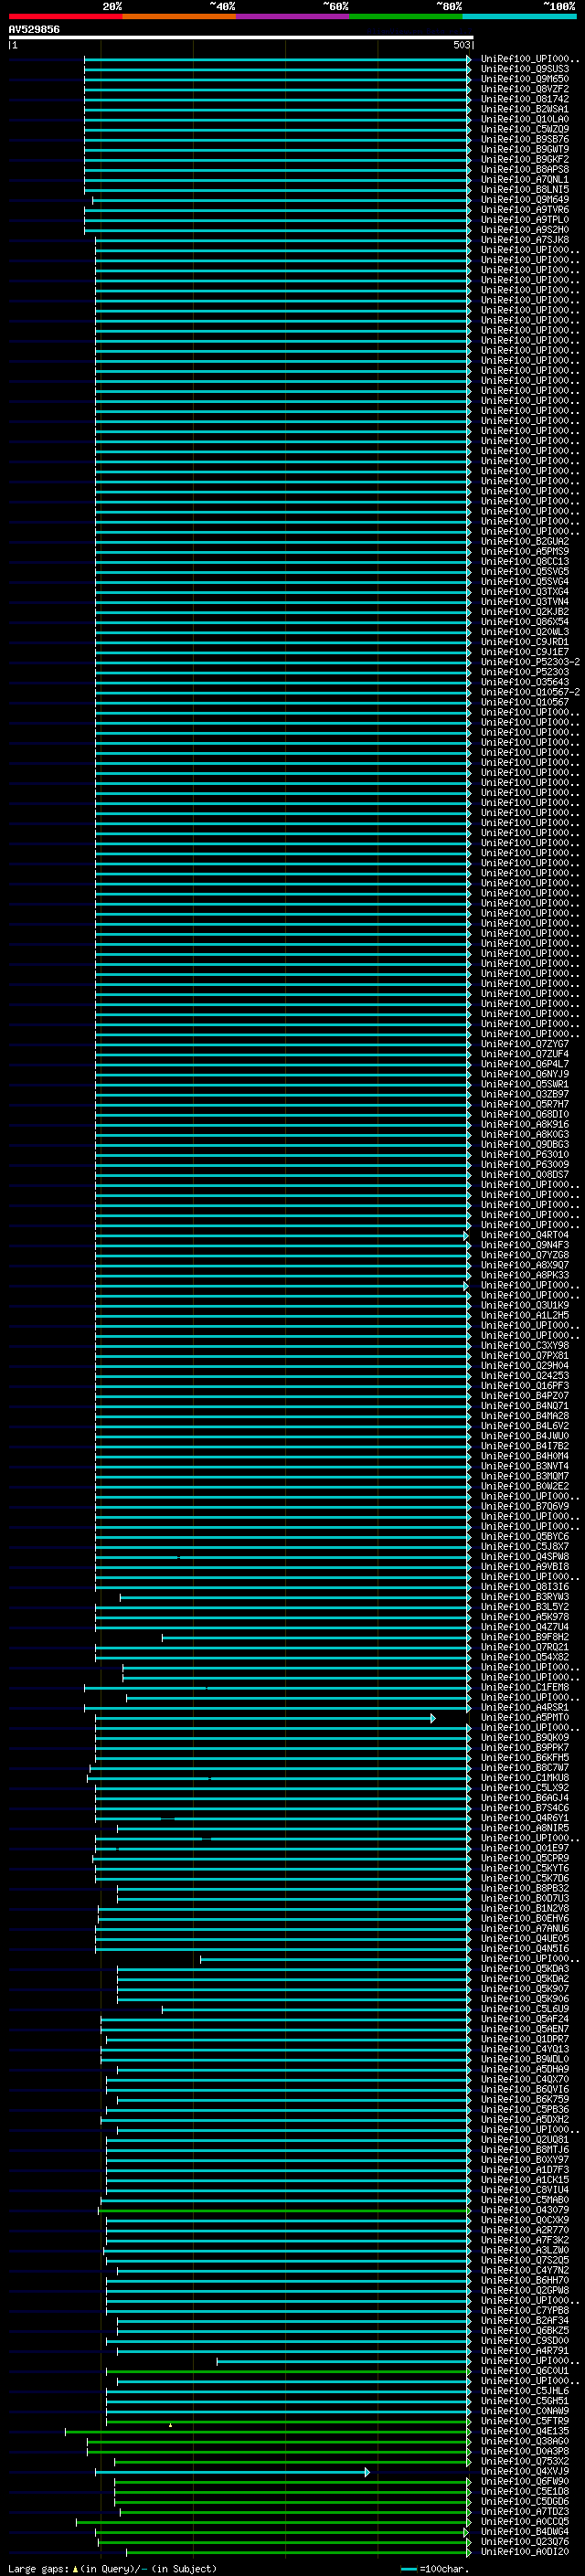Select hit label UniRef100_A7QNL1

coord(524,179)
